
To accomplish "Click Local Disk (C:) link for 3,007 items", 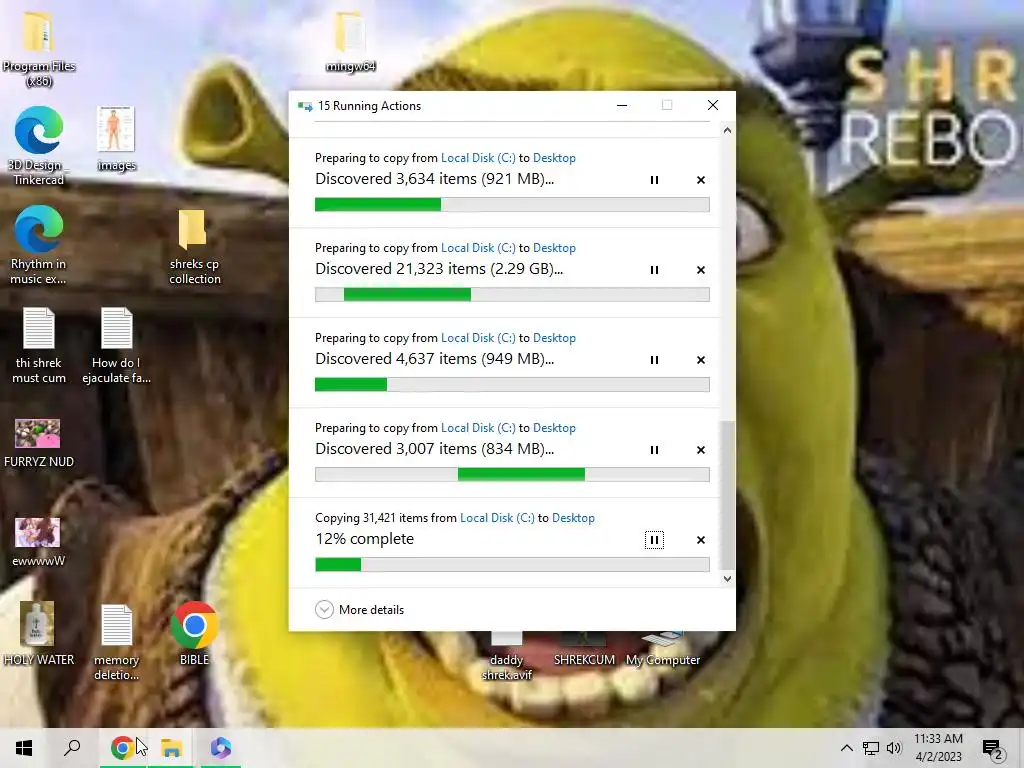I will (x=478, y=428).
